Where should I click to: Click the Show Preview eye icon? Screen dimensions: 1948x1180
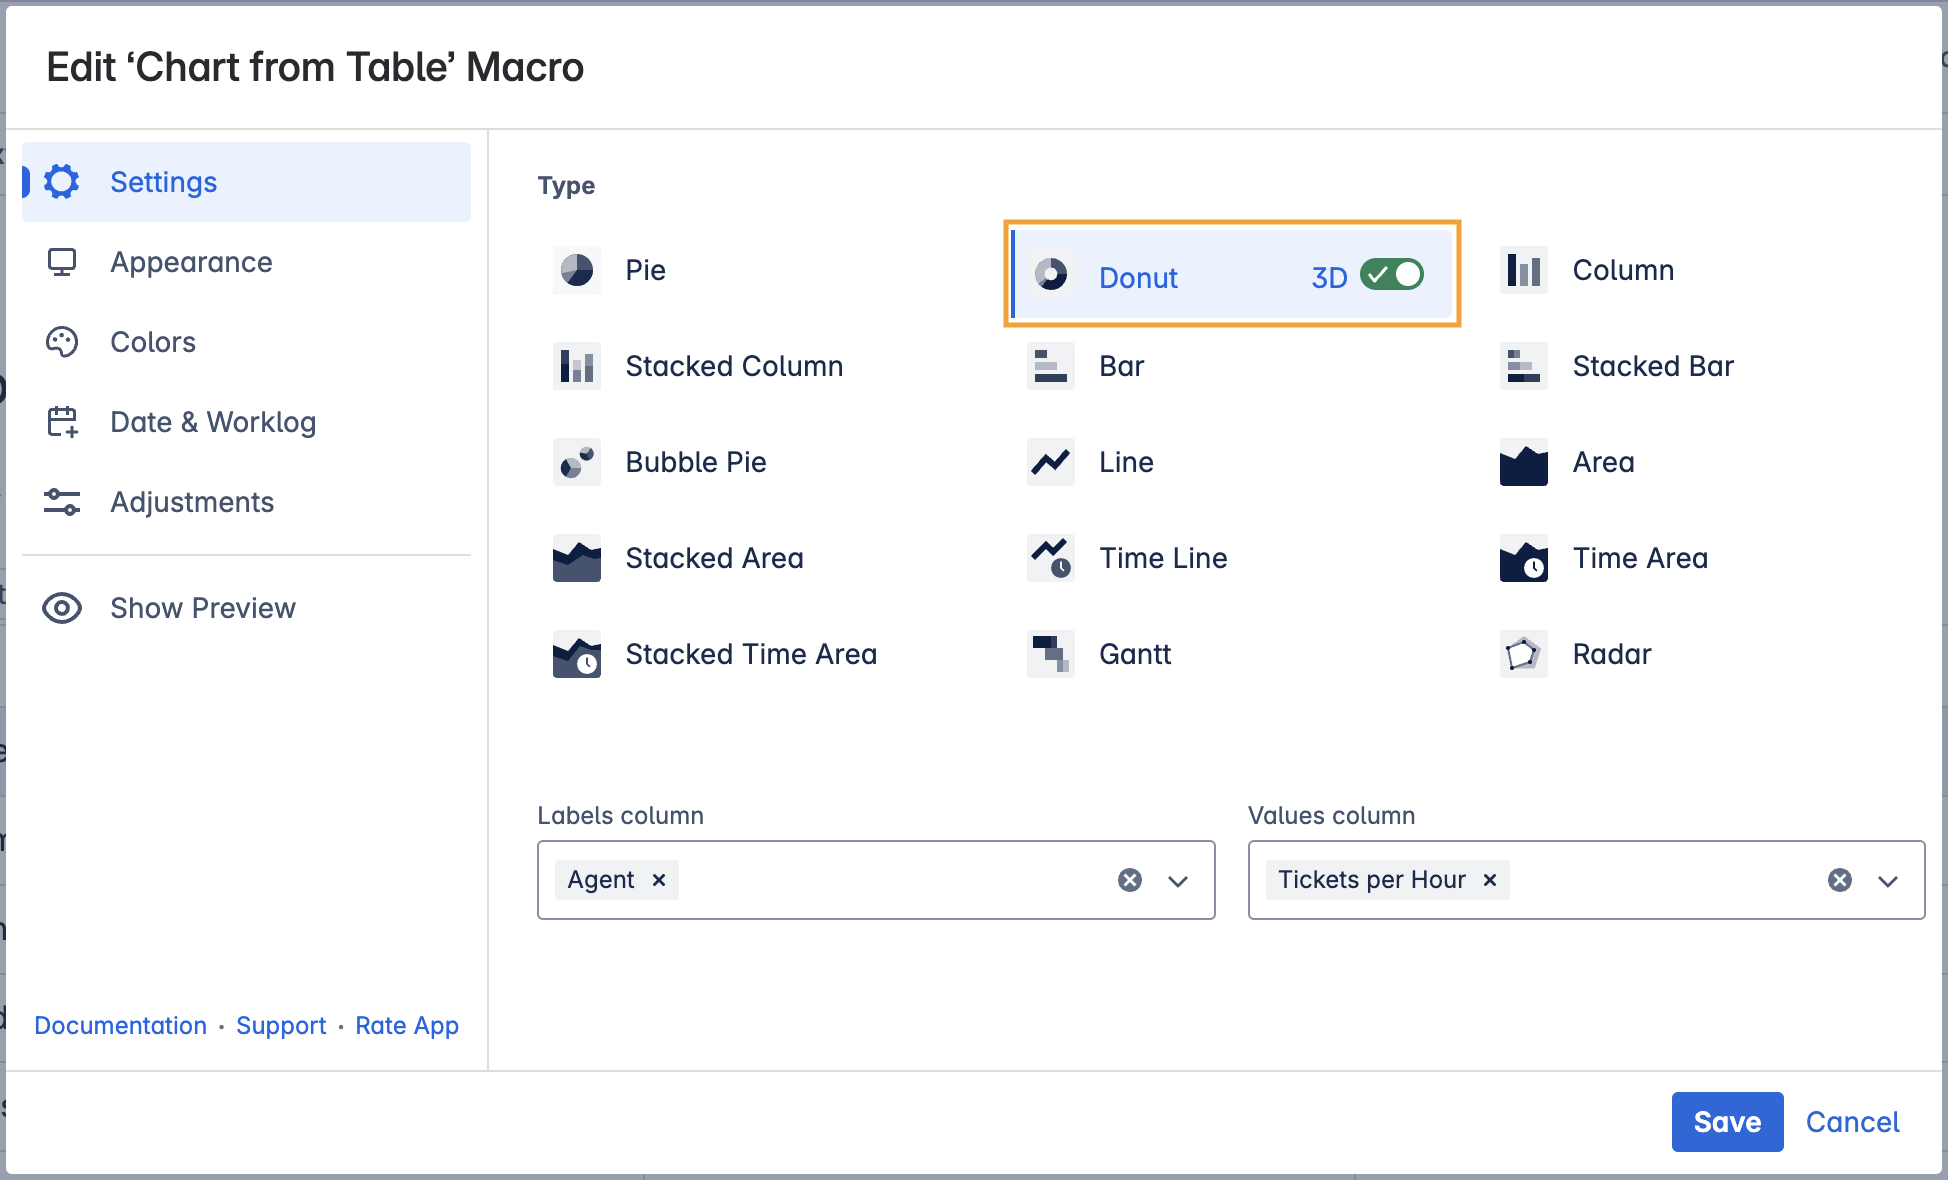click(62, 608)
